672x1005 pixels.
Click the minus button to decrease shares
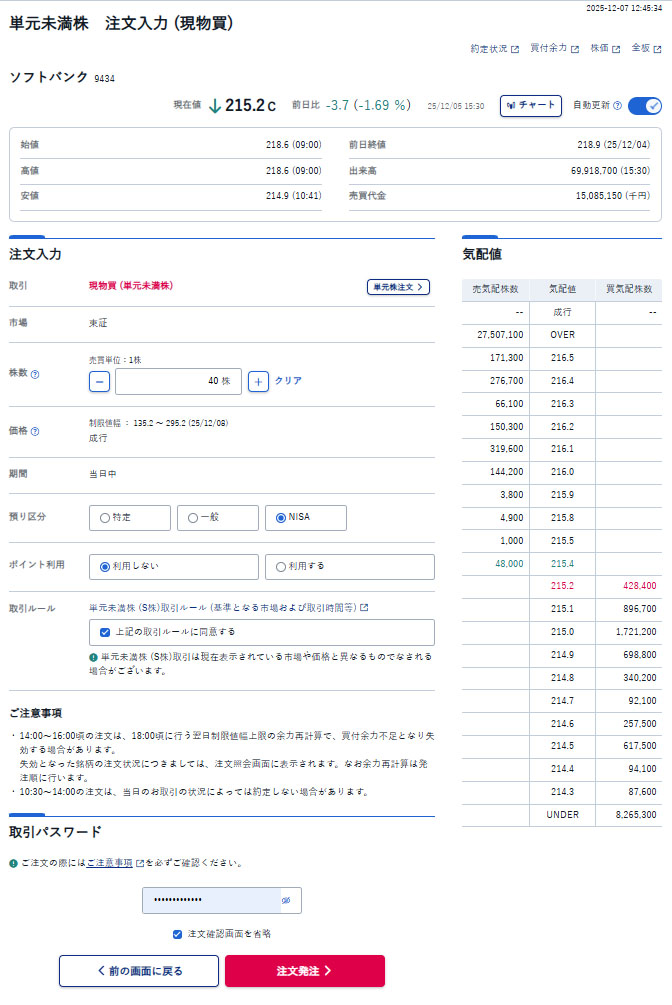[x=99, y=381]
